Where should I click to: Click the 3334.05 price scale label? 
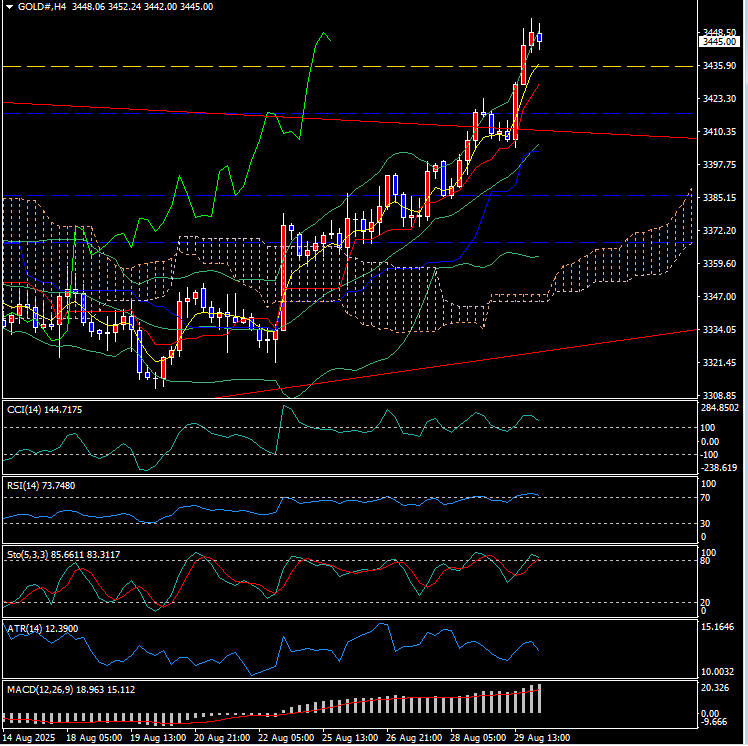pyautogui.click(x=719, y=330)
